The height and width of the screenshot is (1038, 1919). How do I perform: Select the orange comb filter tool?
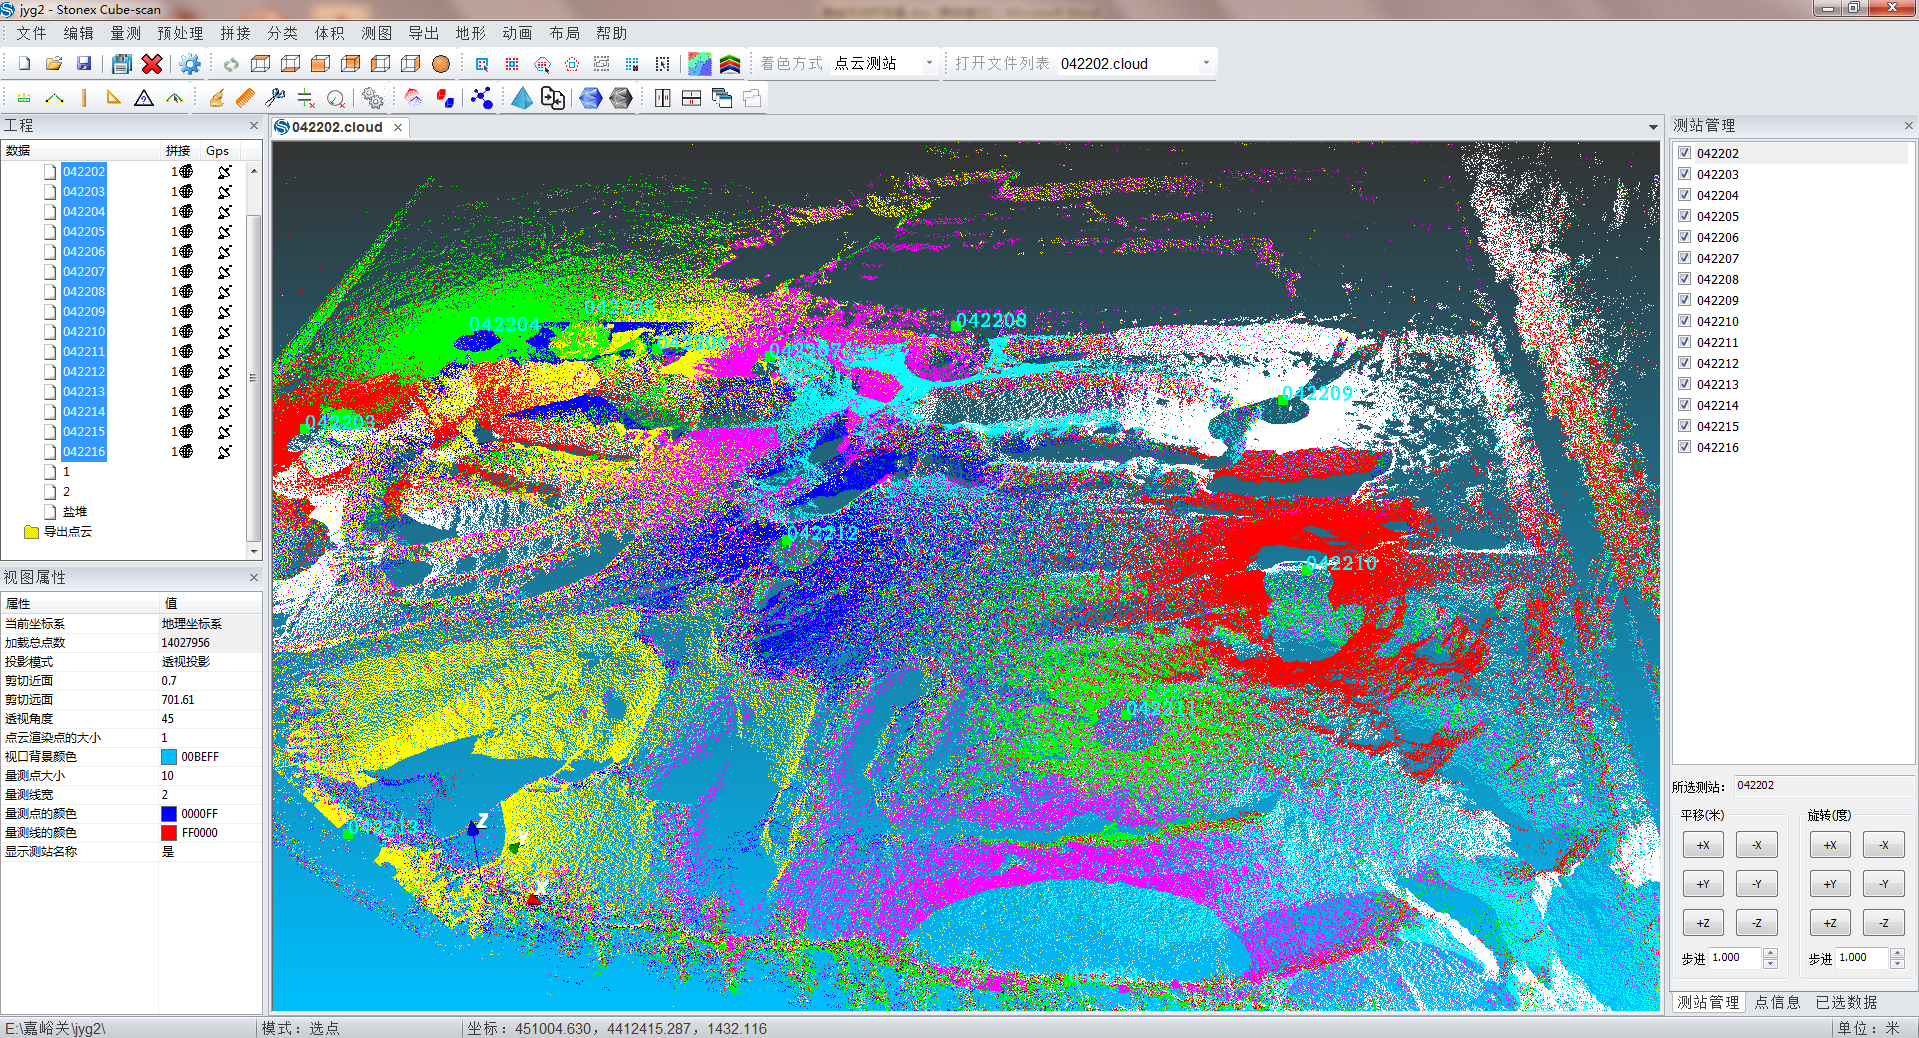click(245, 98)
